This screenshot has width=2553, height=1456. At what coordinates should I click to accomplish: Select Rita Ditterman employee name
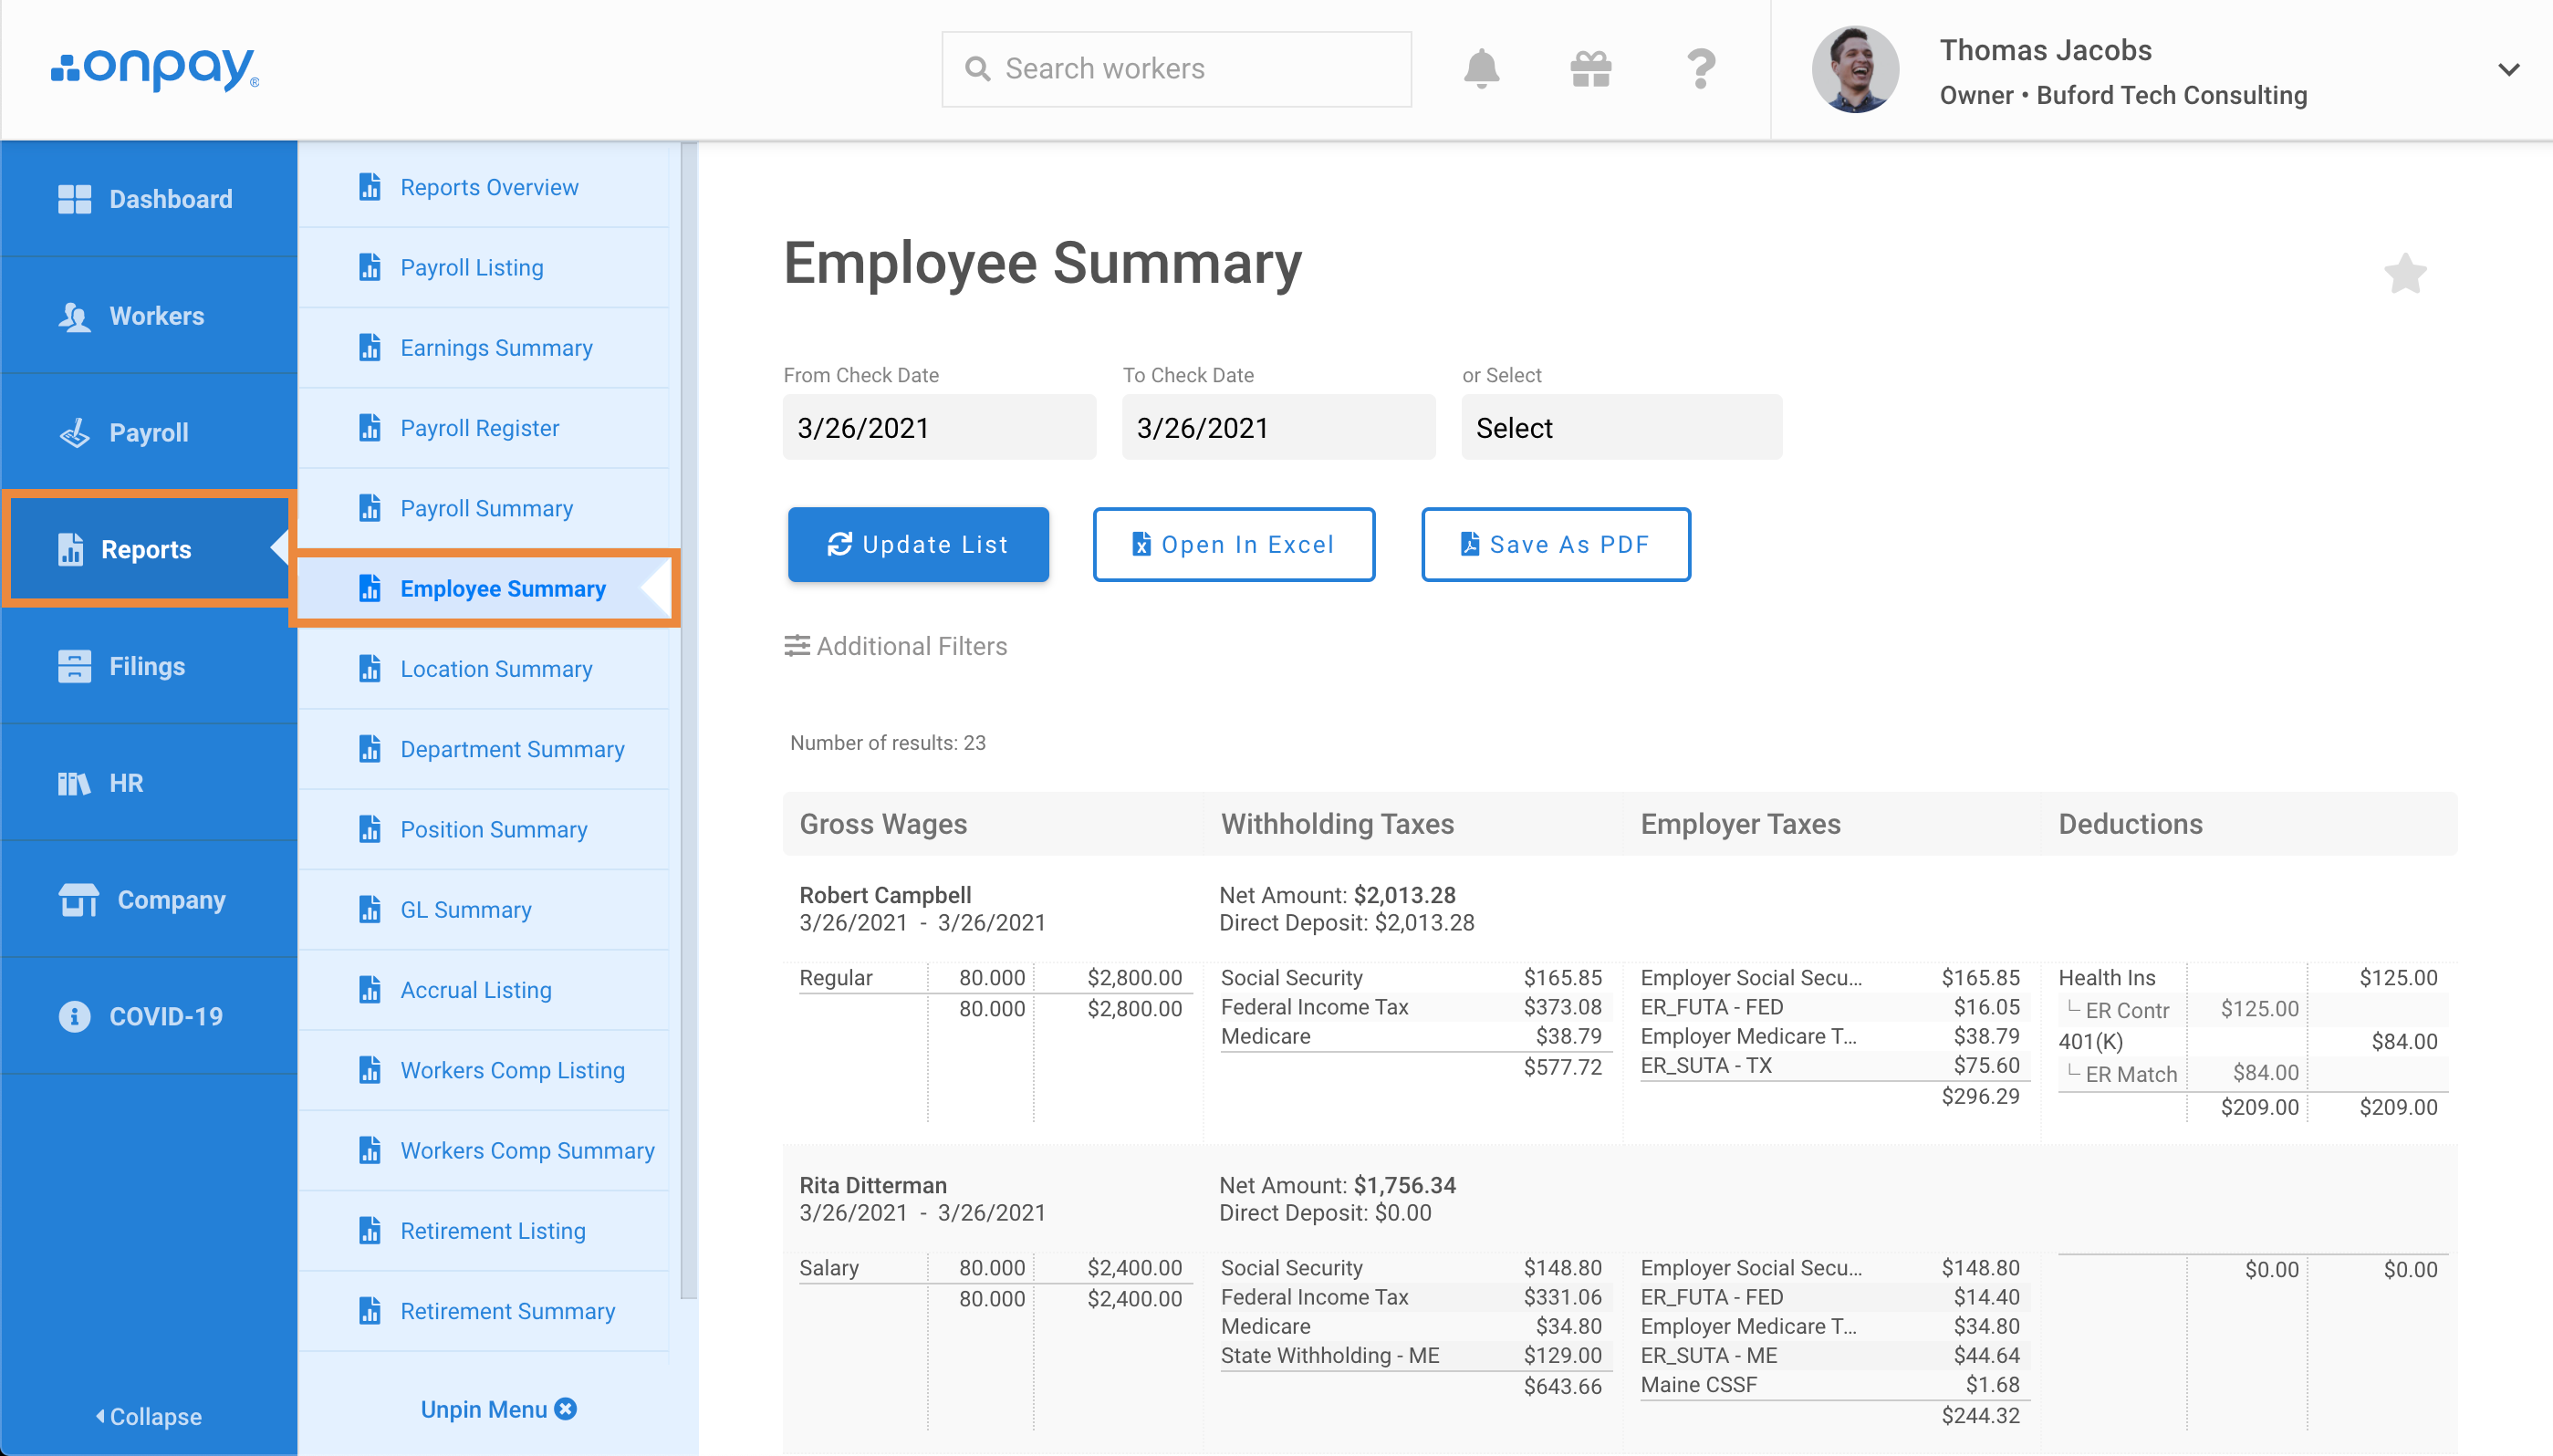point(873,1185)
